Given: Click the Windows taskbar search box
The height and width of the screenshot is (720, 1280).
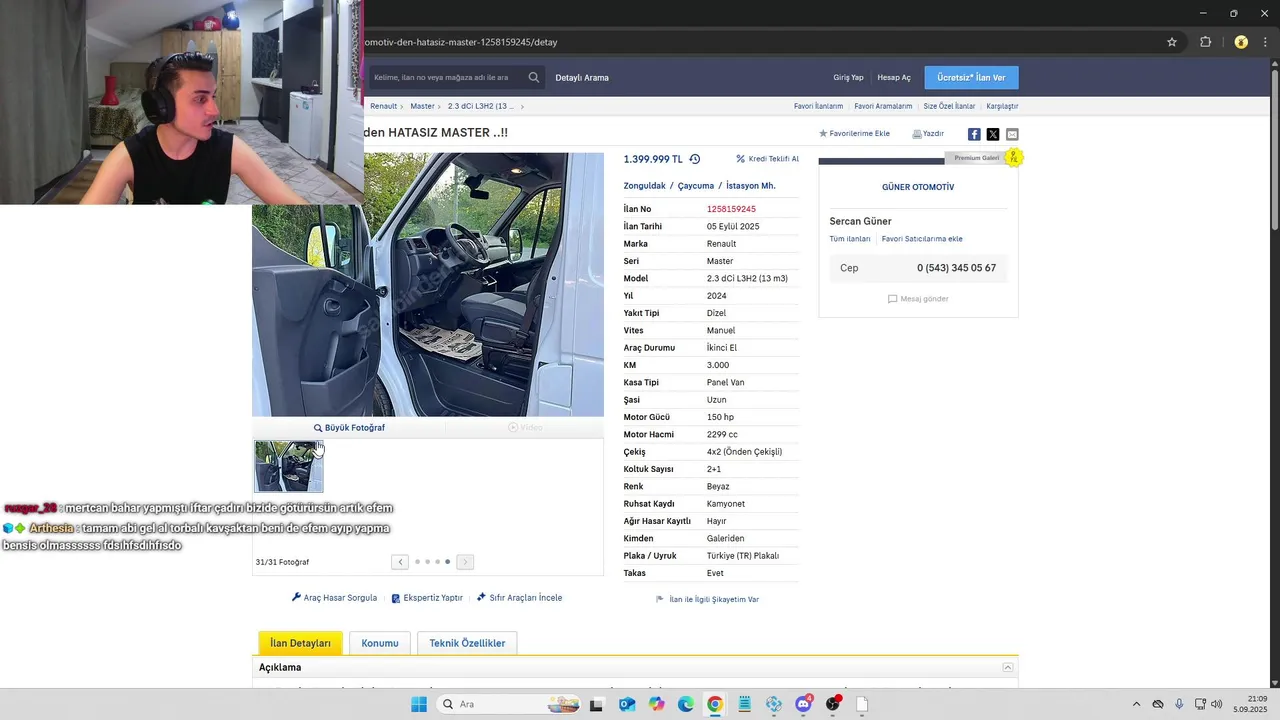Looking at the screenshot, I should (508, 704).
